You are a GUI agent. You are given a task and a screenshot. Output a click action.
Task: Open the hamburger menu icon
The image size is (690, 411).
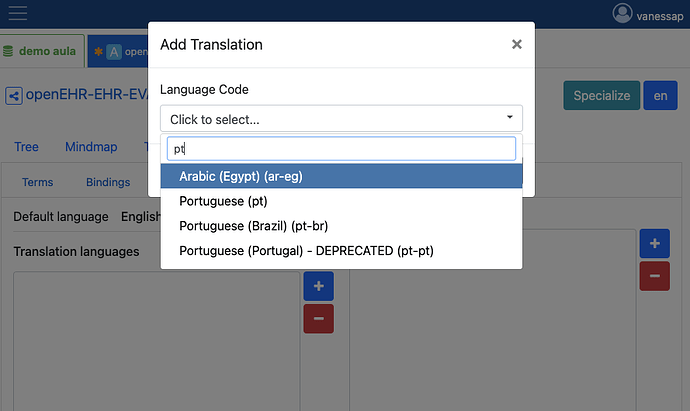click(18, 13)
